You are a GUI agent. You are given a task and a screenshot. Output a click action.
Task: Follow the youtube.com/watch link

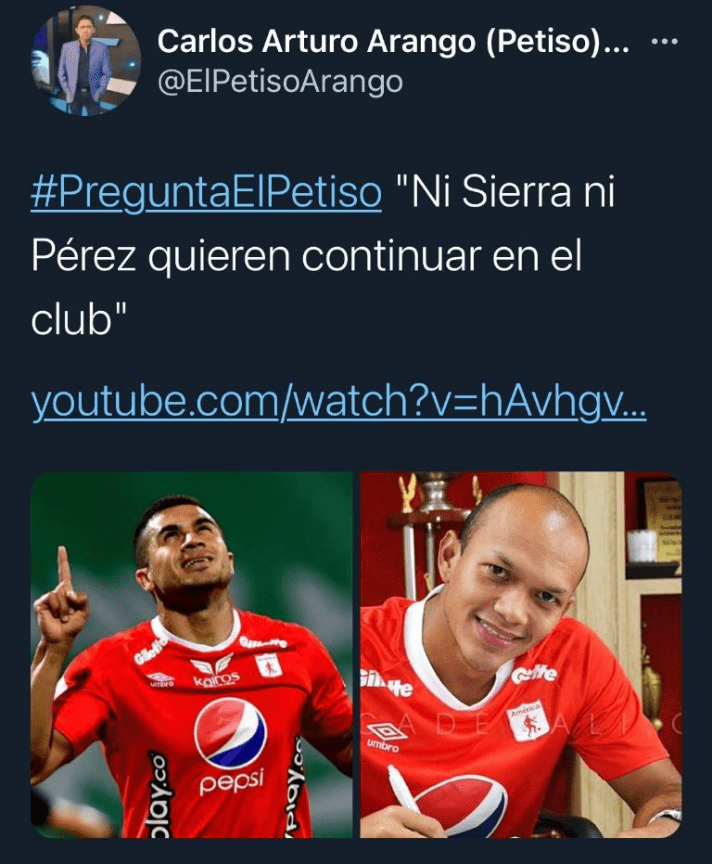[x=338, y=401]
